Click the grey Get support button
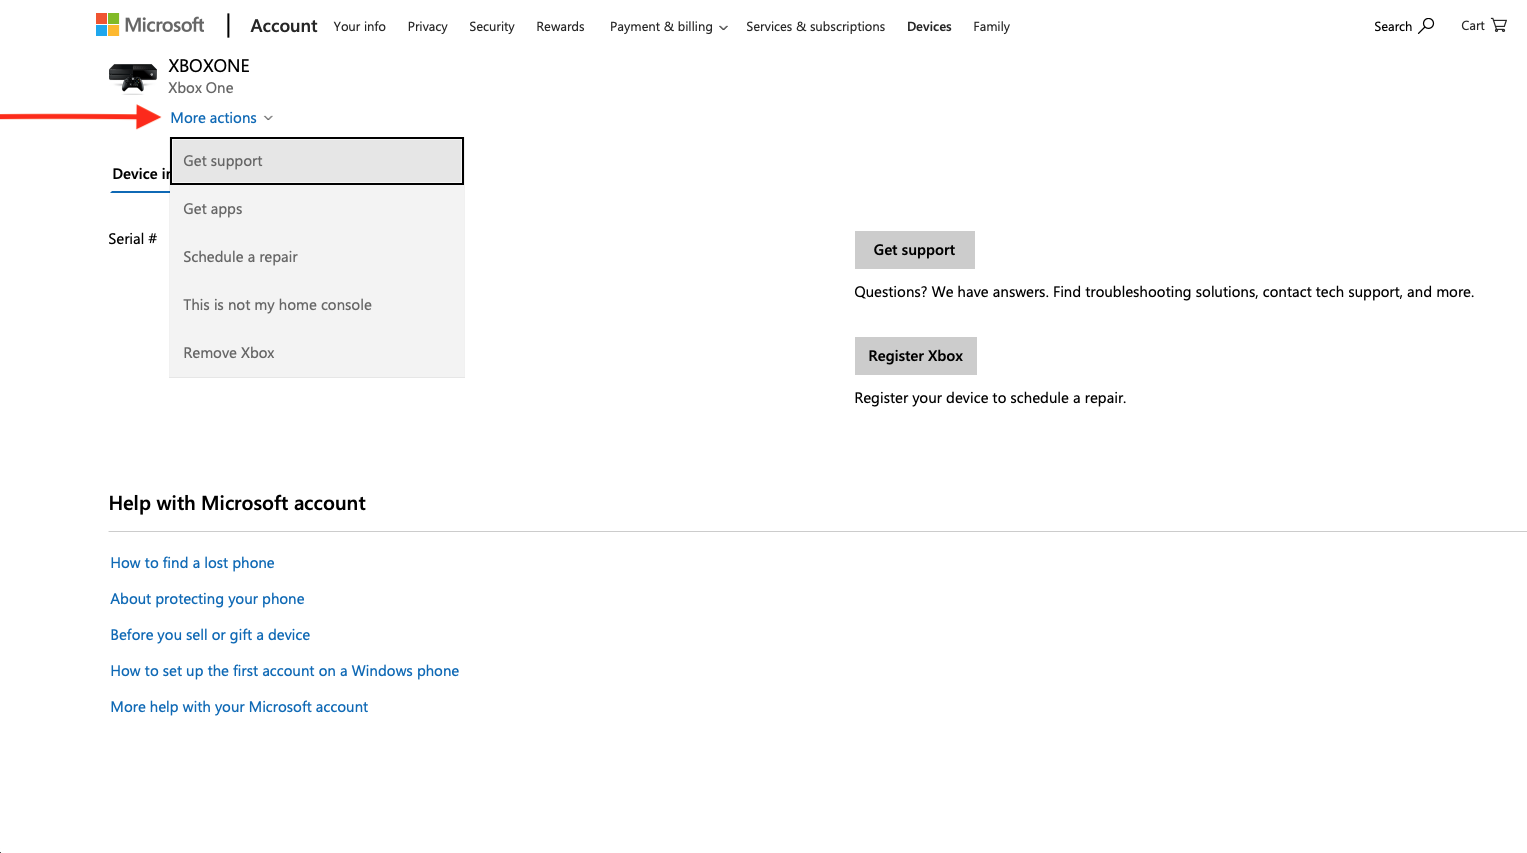 coord(914,250)
